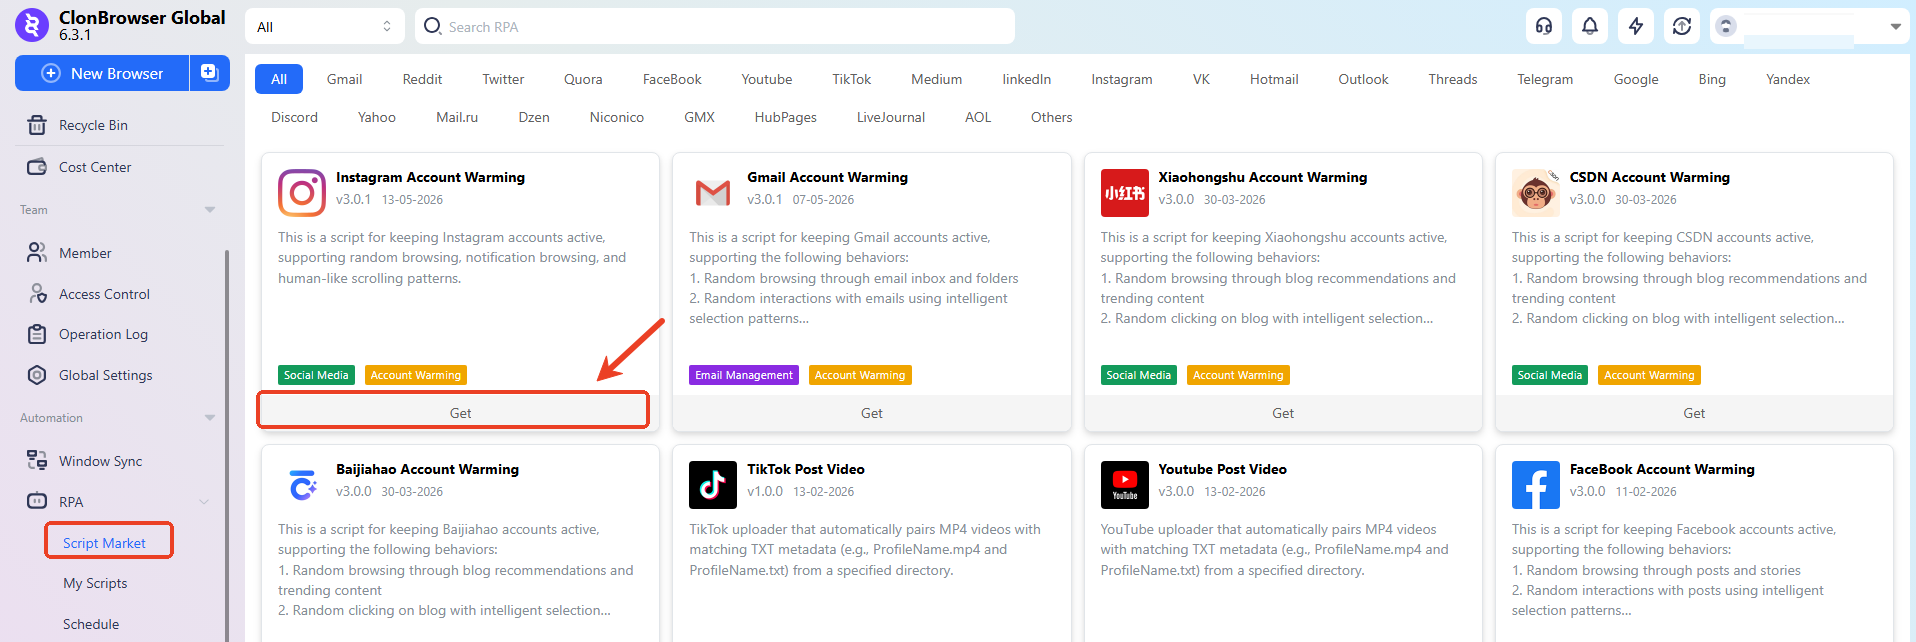Click the Cost Center wallet icon

[37, 167]
